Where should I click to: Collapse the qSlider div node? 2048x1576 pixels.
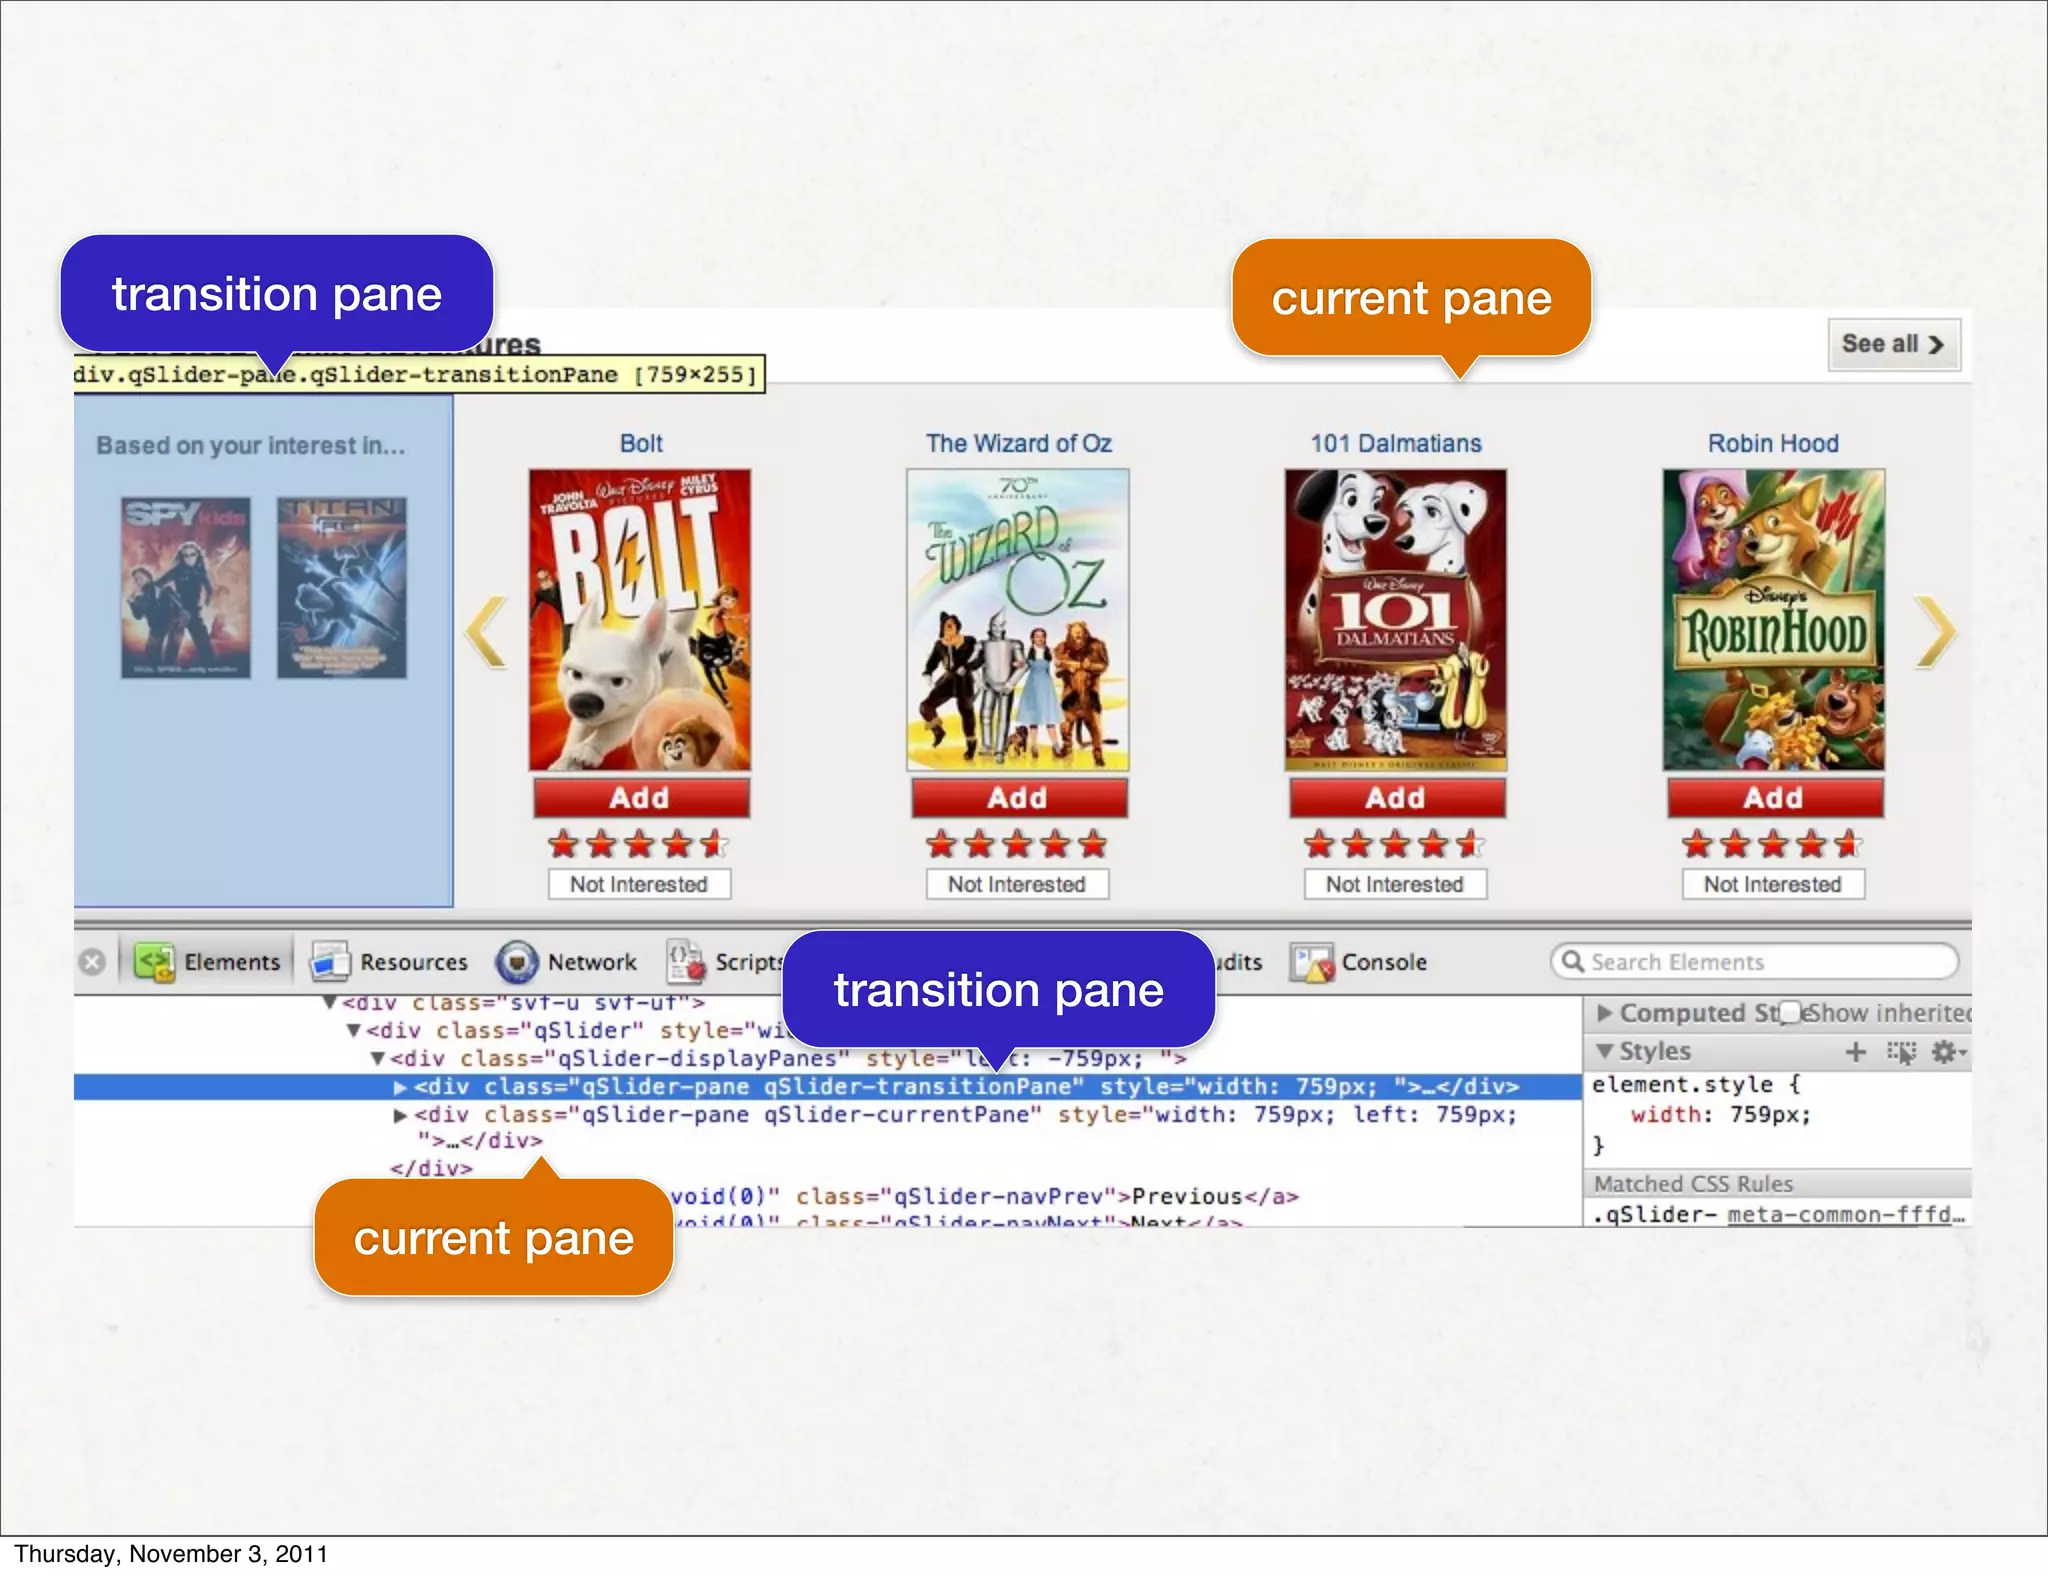(x=354, y=1030)
